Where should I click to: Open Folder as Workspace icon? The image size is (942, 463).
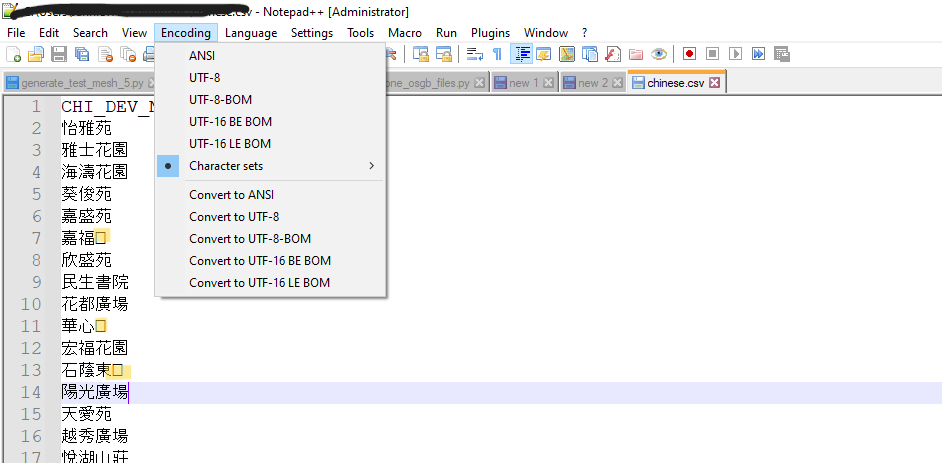click(636, 55)
